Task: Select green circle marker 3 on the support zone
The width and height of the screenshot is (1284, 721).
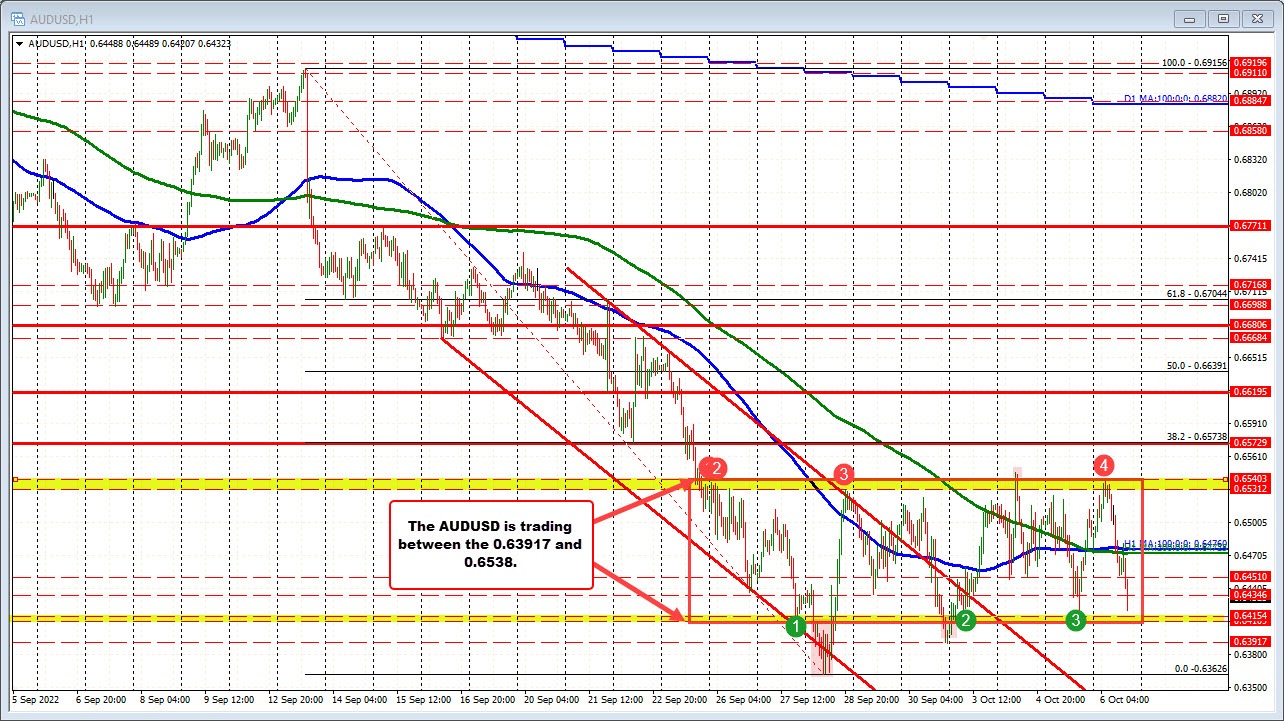Action: tap(1076, 621)
